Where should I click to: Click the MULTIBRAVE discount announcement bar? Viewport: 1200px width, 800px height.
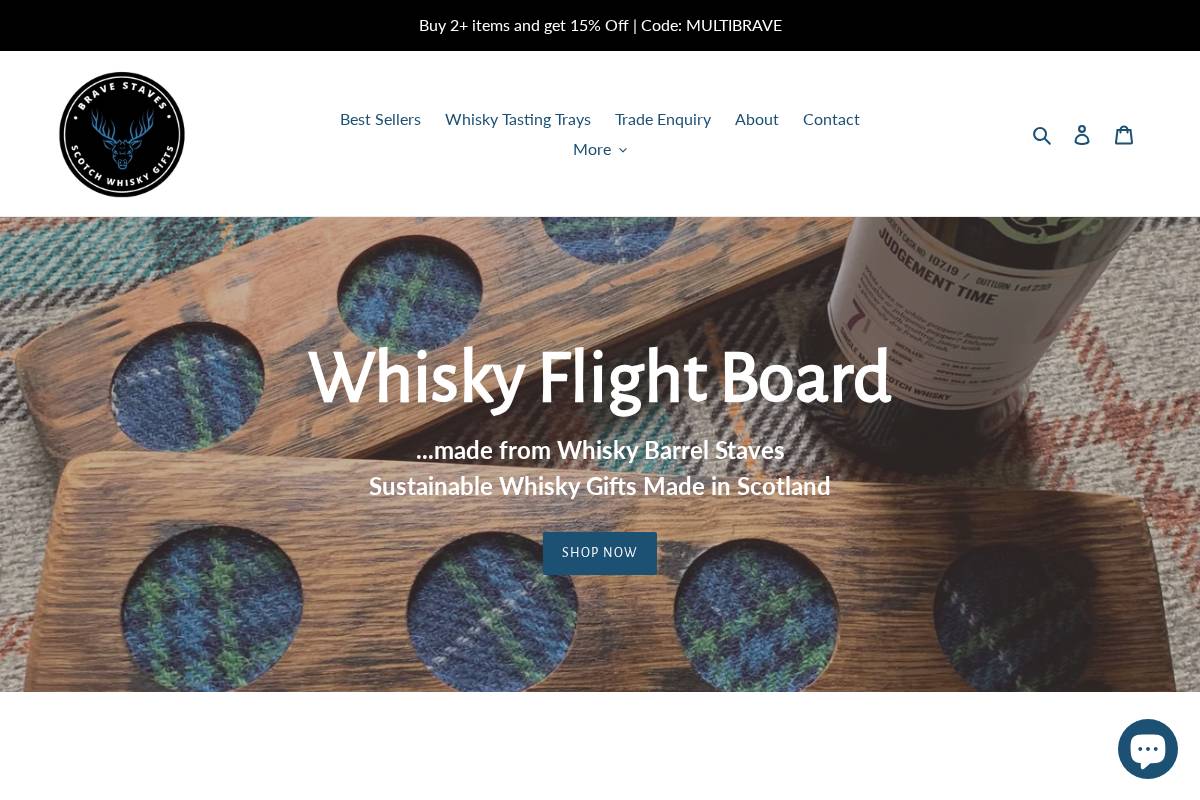[x=600, y=25]
